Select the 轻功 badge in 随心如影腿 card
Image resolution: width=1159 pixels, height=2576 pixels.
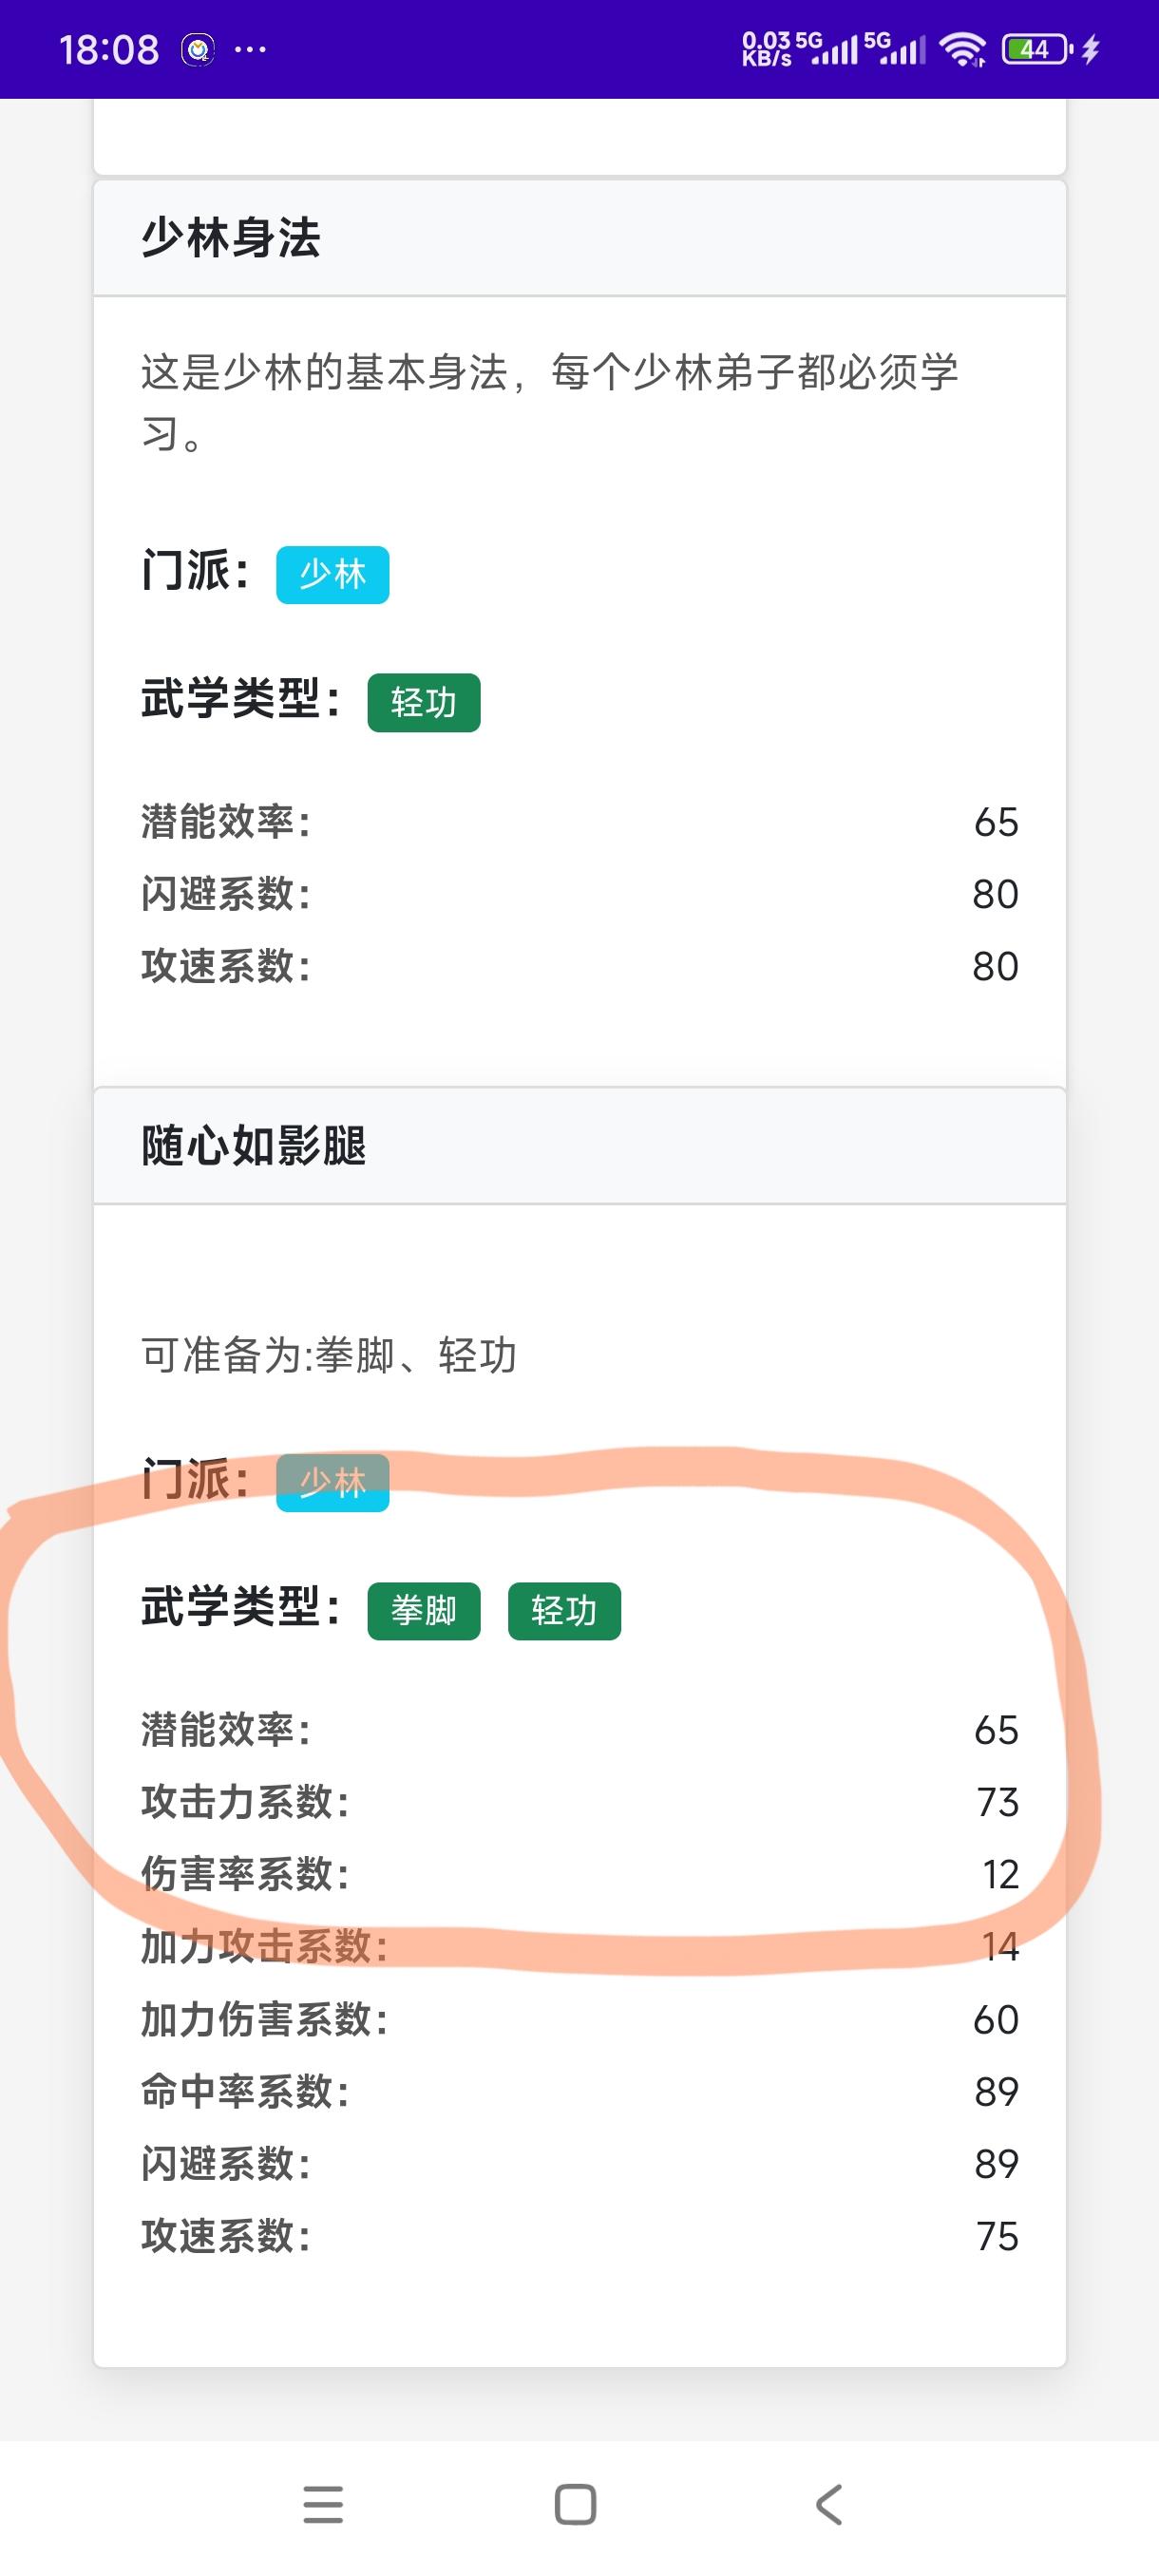pos(564,1611)
